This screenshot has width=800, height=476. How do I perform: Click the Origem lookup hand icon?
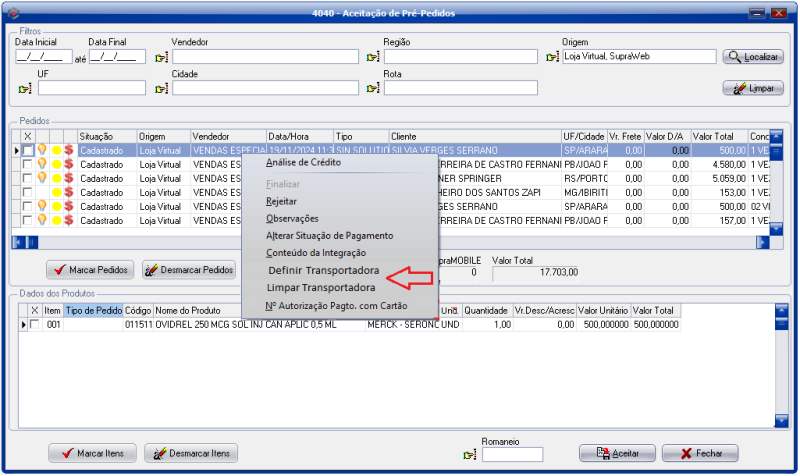(x=552, y=58)
